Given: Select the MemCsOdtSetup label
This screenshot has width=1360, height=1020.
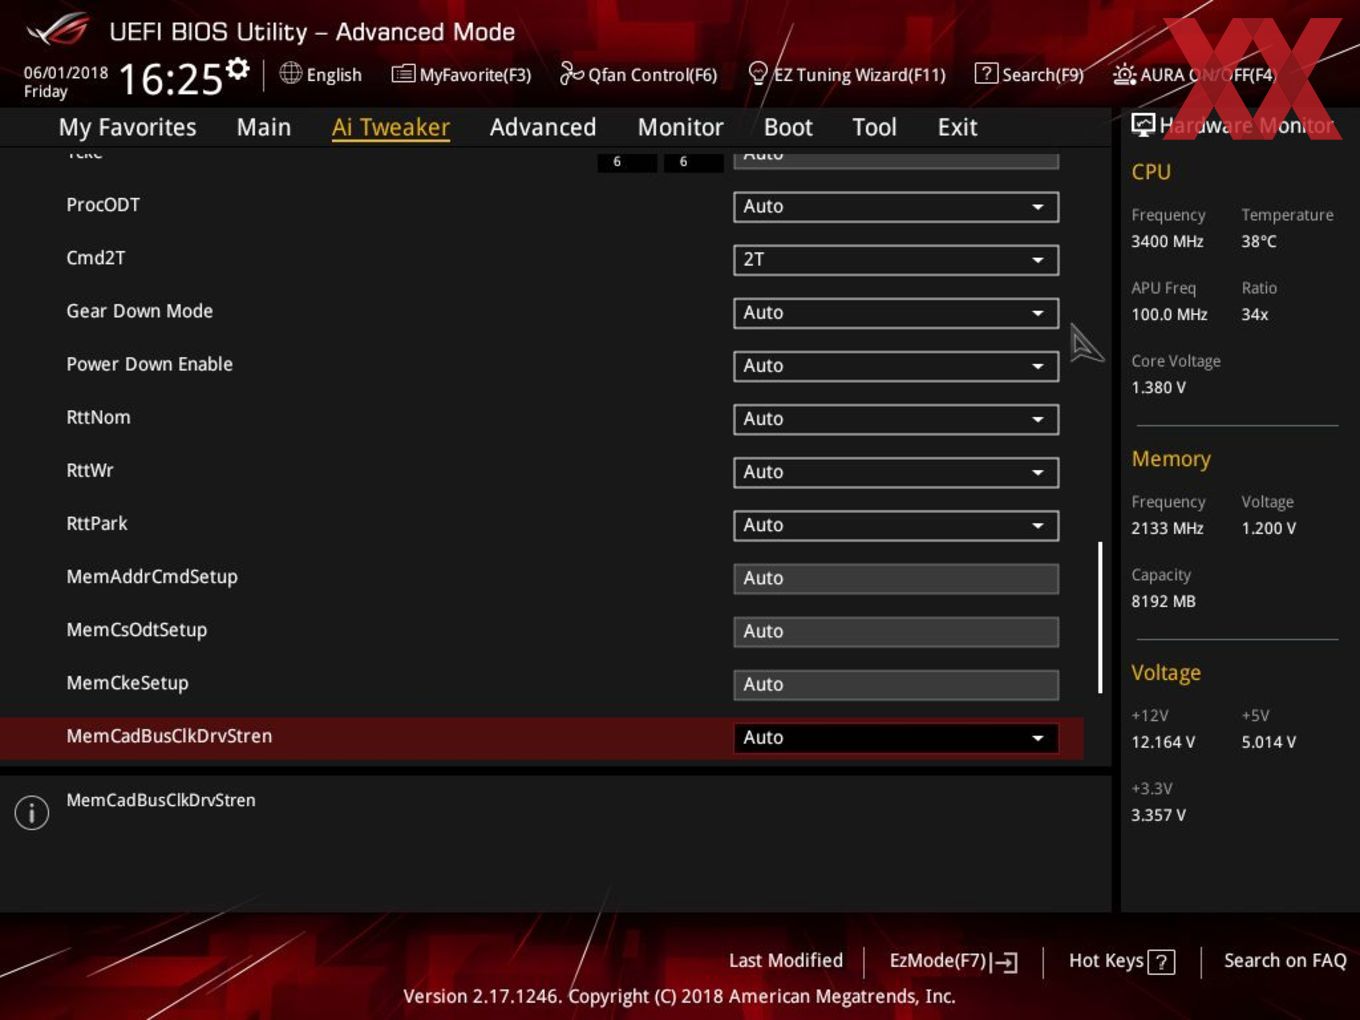Looking at the screenshot, I should [137, 630].
